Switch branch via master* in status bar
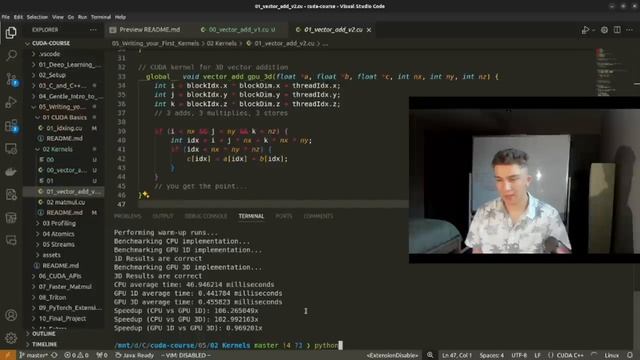Image resolution: width=640 pixels, height=360 pixels. (x=34, y=356)
